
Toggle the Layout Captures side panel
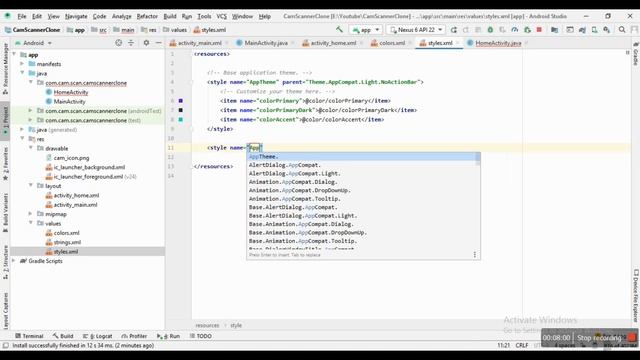coord(5,311)
